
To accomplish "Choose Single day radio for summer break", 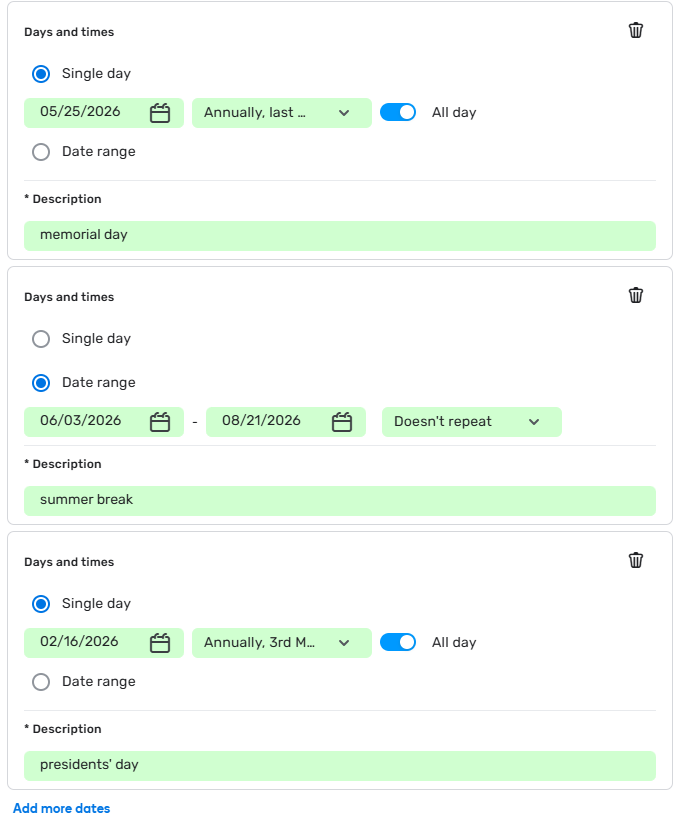I will pyautogui.click(x=41, y=339).
